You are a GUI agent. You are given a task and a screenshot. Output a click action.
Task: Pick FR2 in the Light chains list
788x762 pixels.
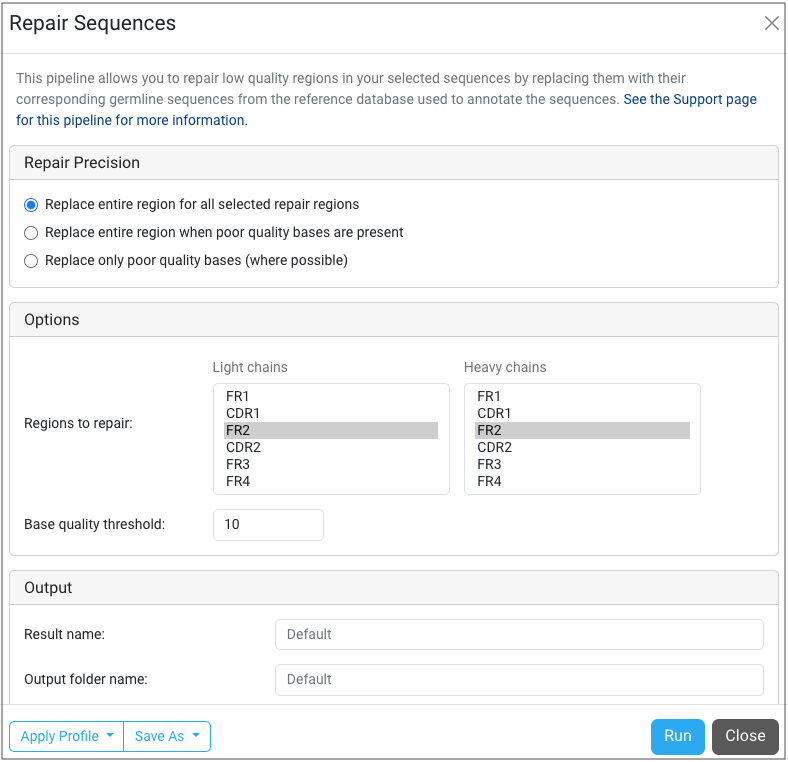[238, 431]
